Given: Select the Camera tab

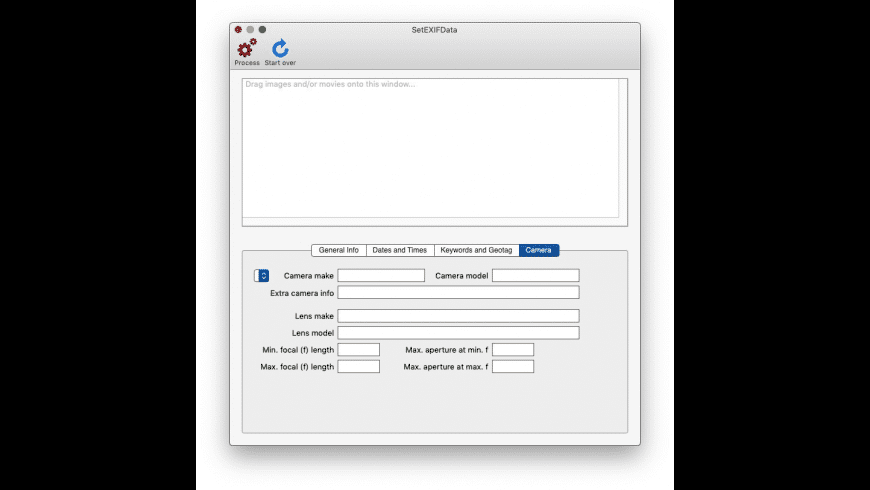Looking at the screenshot, I should (x=539, y=250).
